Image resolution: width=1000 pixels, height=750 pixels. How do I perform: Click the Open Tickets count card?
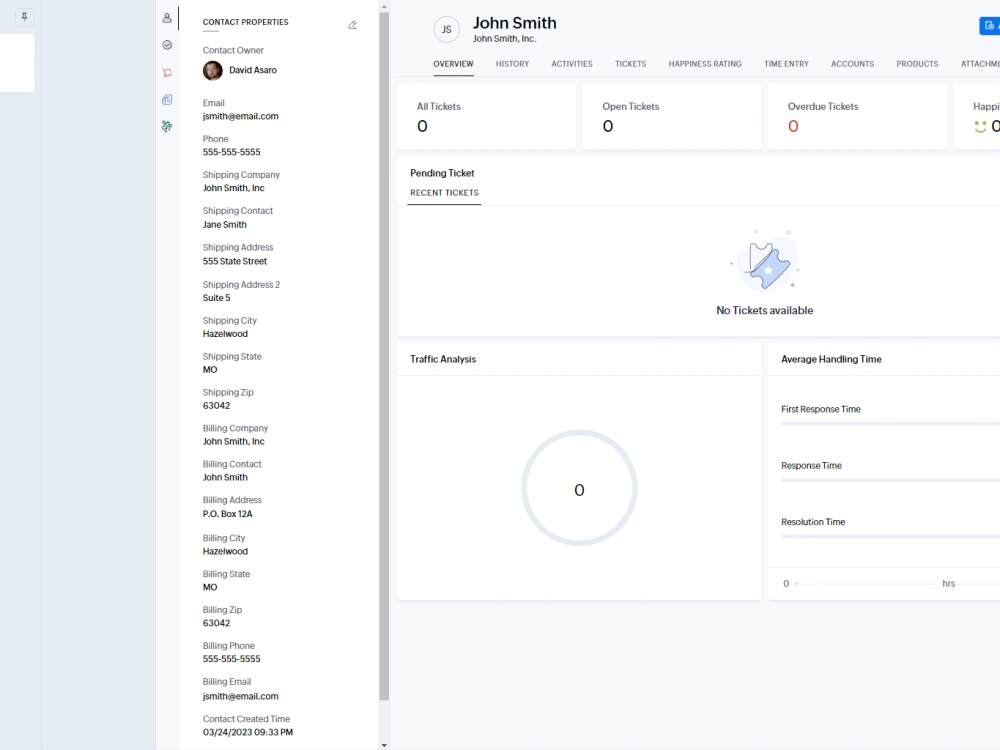(672, 117)
